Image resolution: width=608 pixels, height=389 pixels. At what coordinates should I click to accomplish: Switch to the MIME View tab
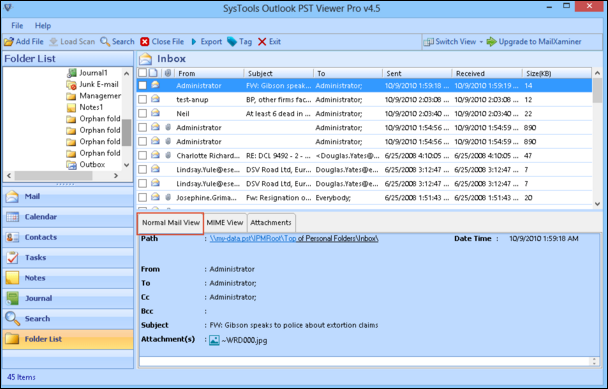tap(225, 223)
